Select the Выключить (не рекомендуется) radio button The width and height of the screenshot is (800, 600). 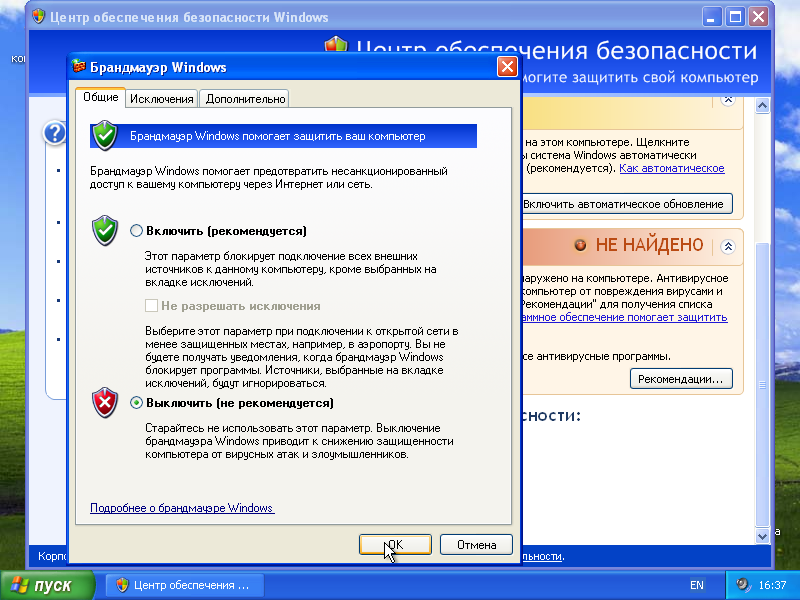[x=136, y=403]
